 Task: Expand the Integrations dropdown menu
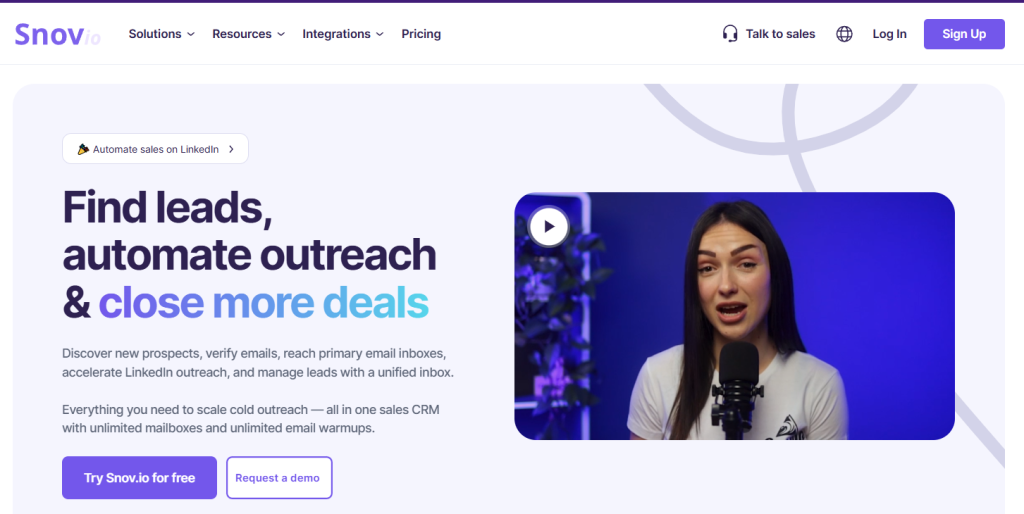tap(343, 34)
